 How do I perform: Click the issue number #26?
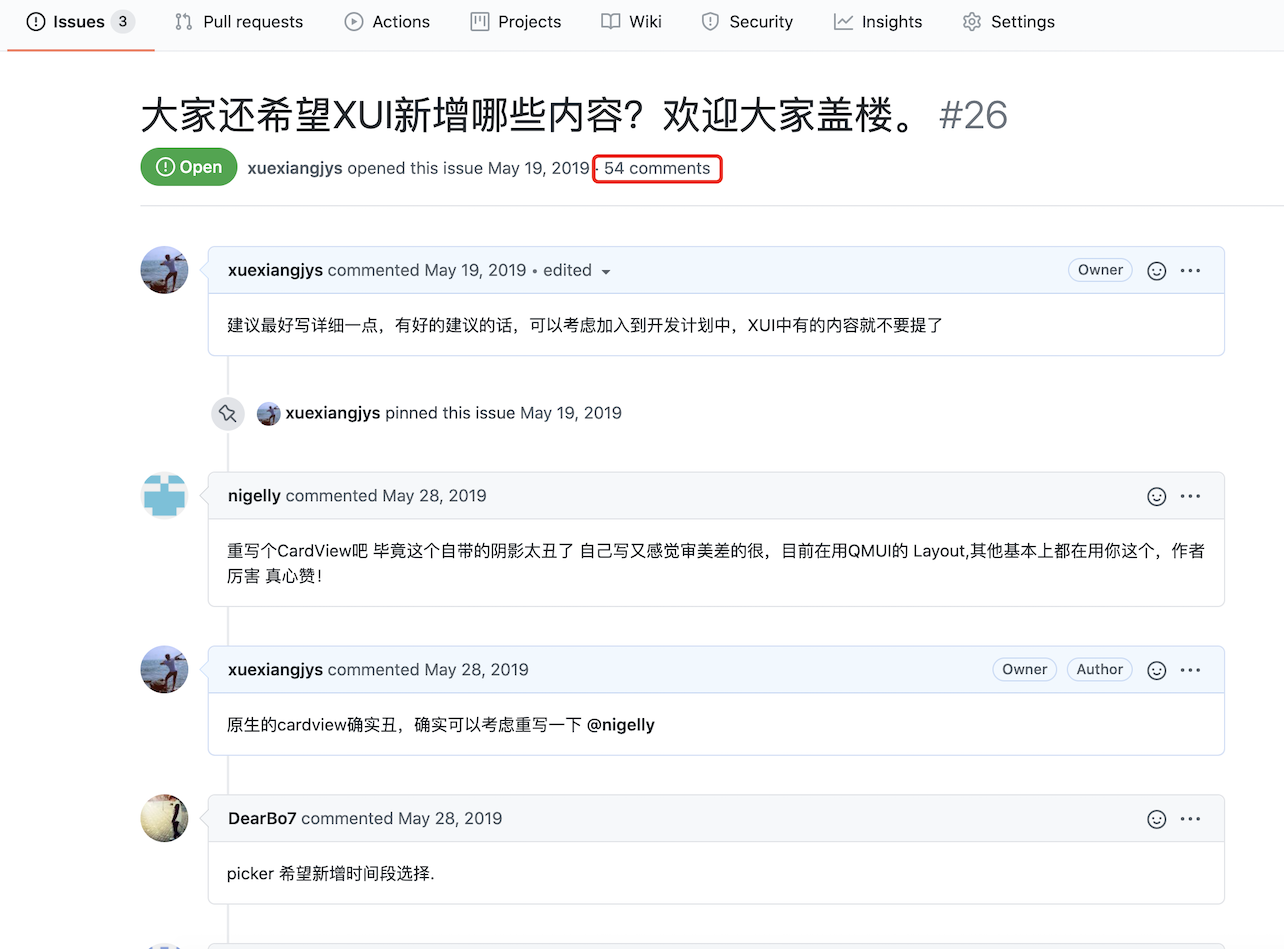tap(973, 116)
